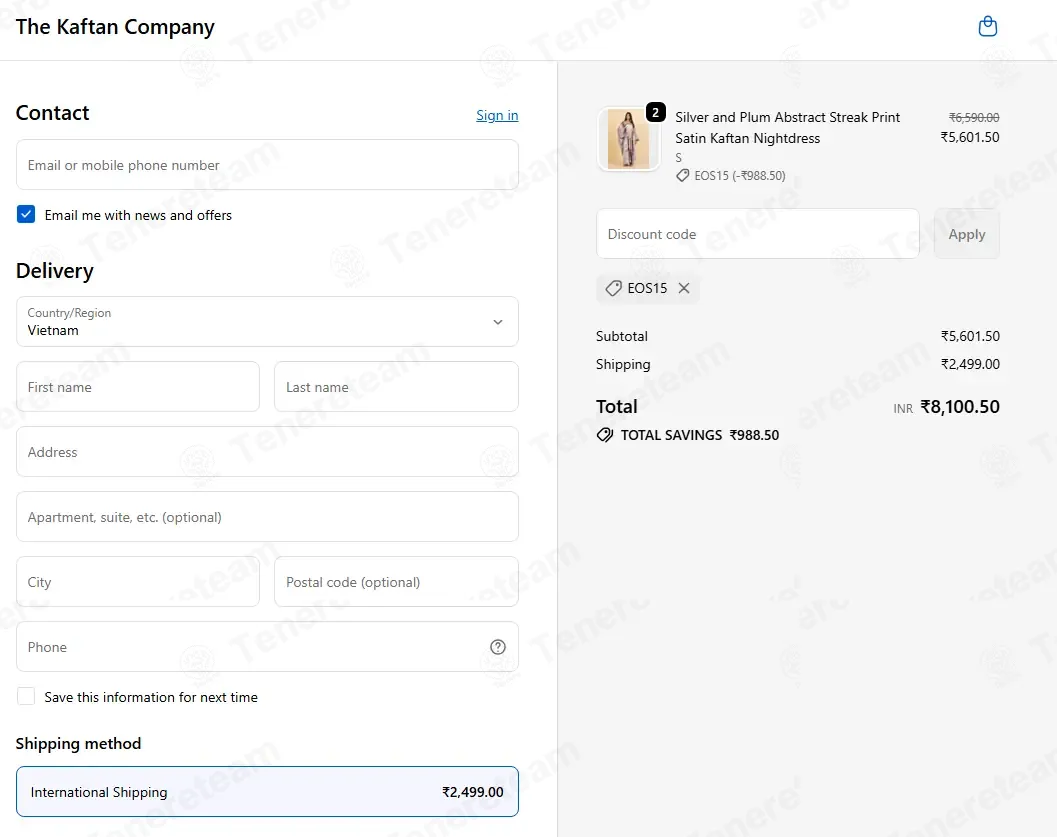Click the Phone field help question icon

click(497, 647)
